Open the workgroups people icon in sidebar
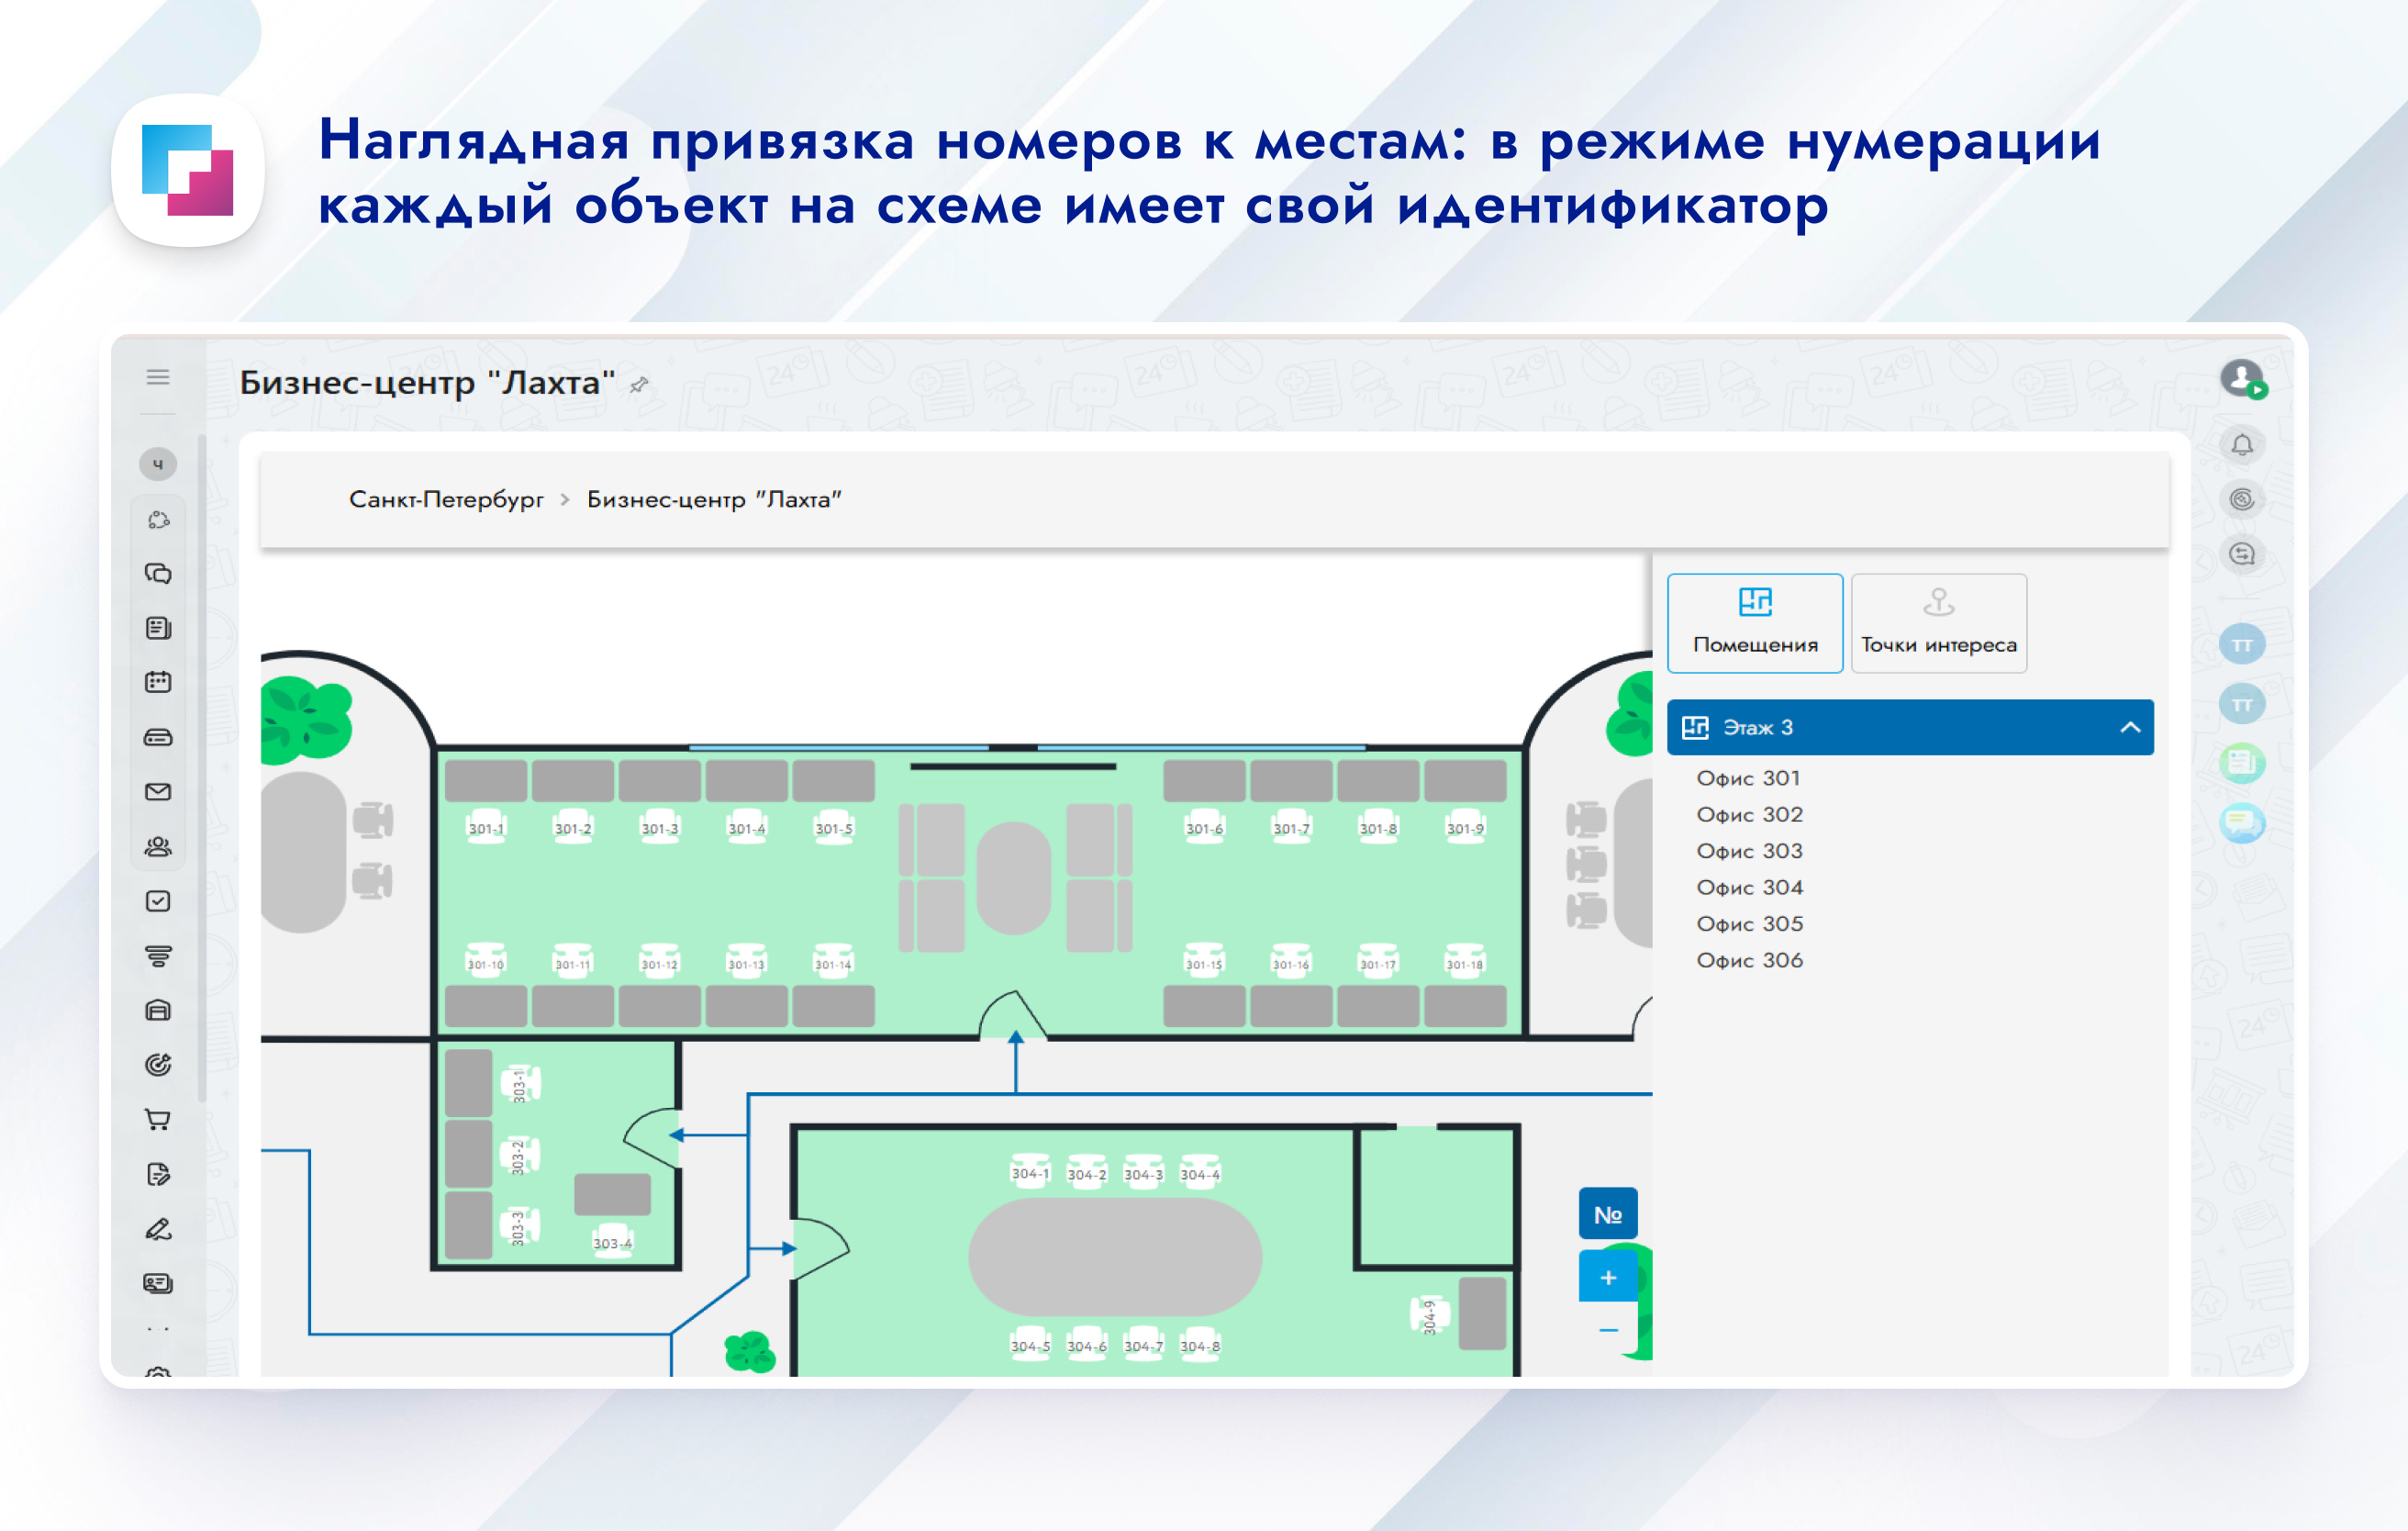Screen dimensions: 2408x1531 pyautogui.click(x=158, y=847)
